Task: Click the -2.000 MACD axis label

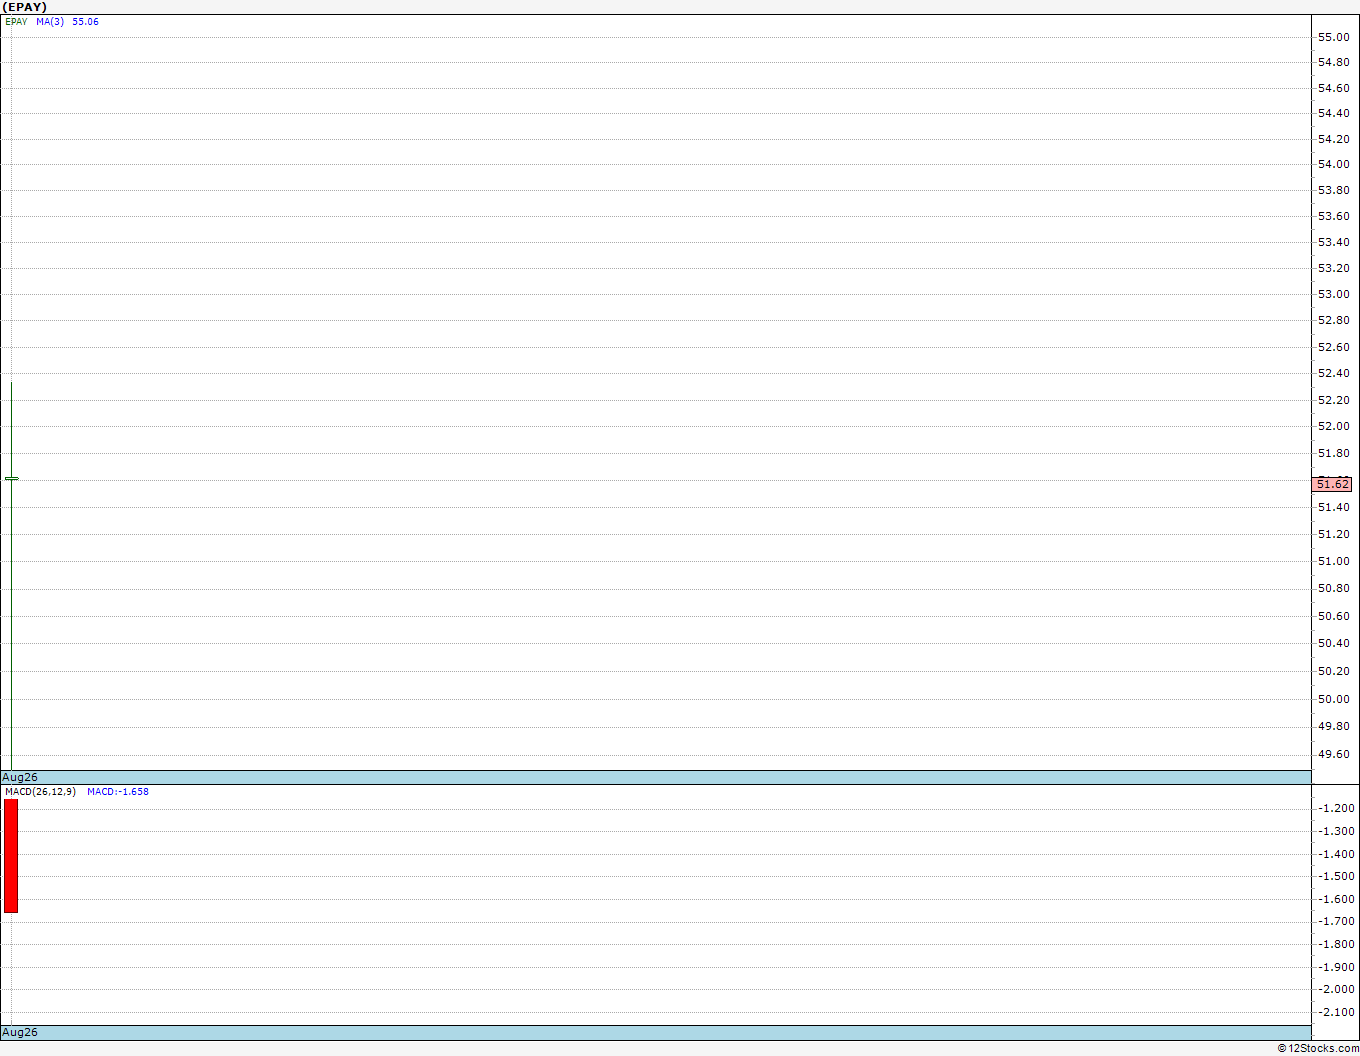Action: [1336, 989]
